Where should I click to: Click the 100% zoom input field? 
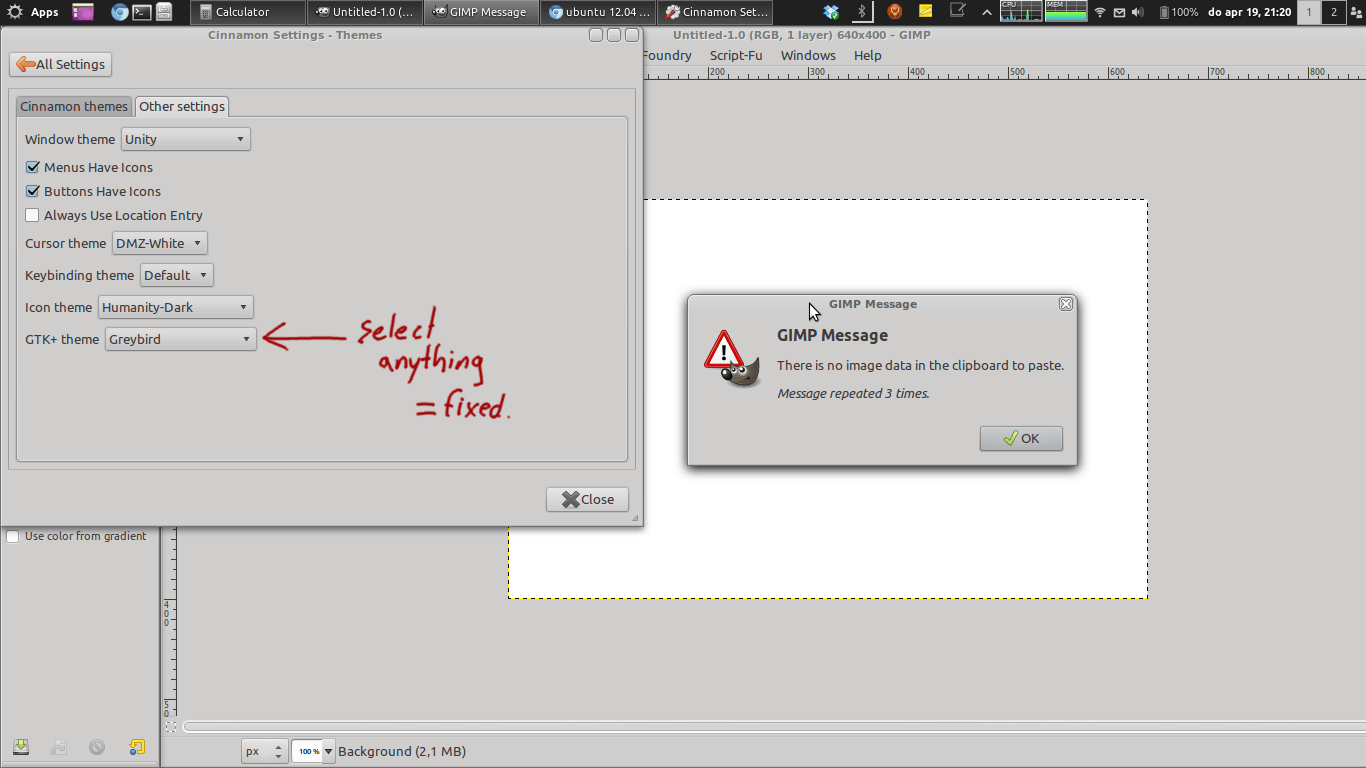point(307,751)
